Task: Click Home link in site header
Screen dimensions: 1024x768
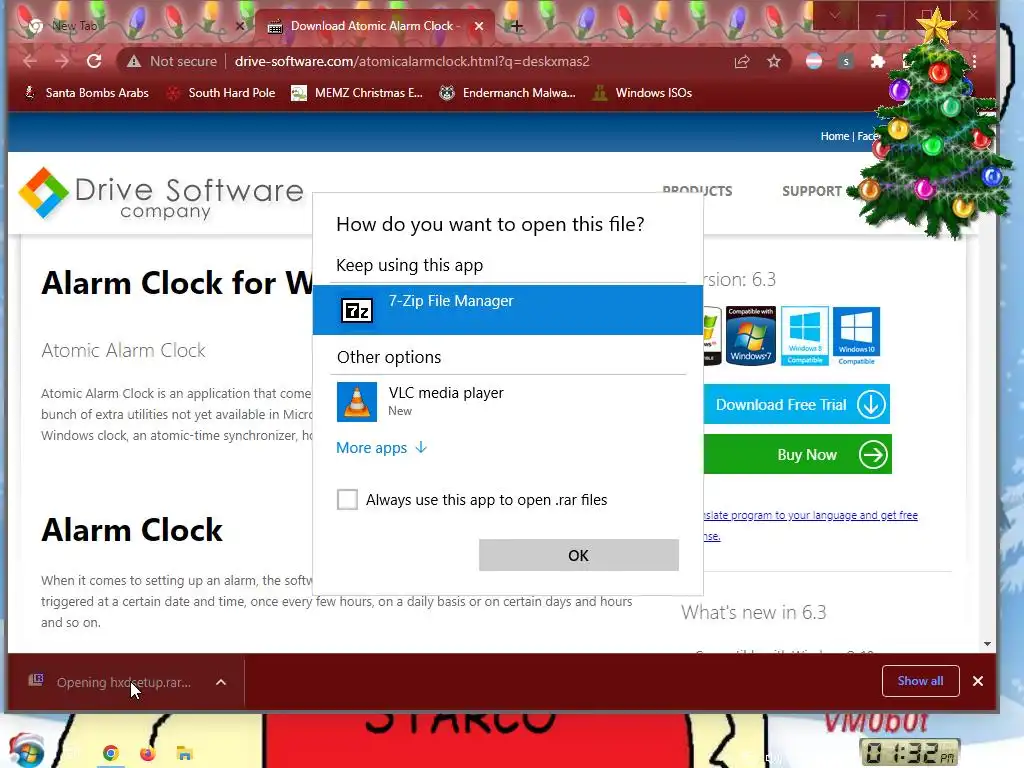Action: (x=835, y=136)
